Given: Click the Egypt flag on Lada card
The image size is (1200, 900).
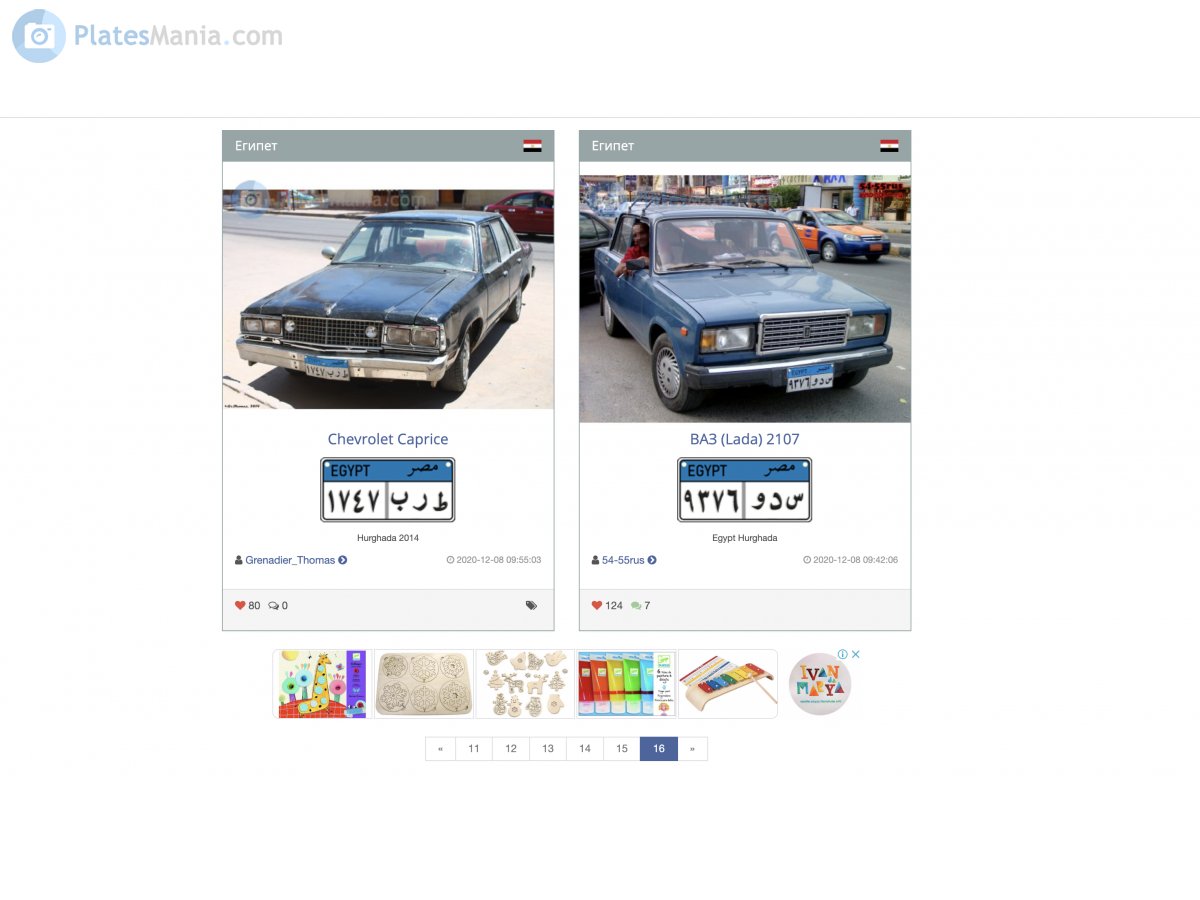Looking at the screenshot, I should [889, 146].
